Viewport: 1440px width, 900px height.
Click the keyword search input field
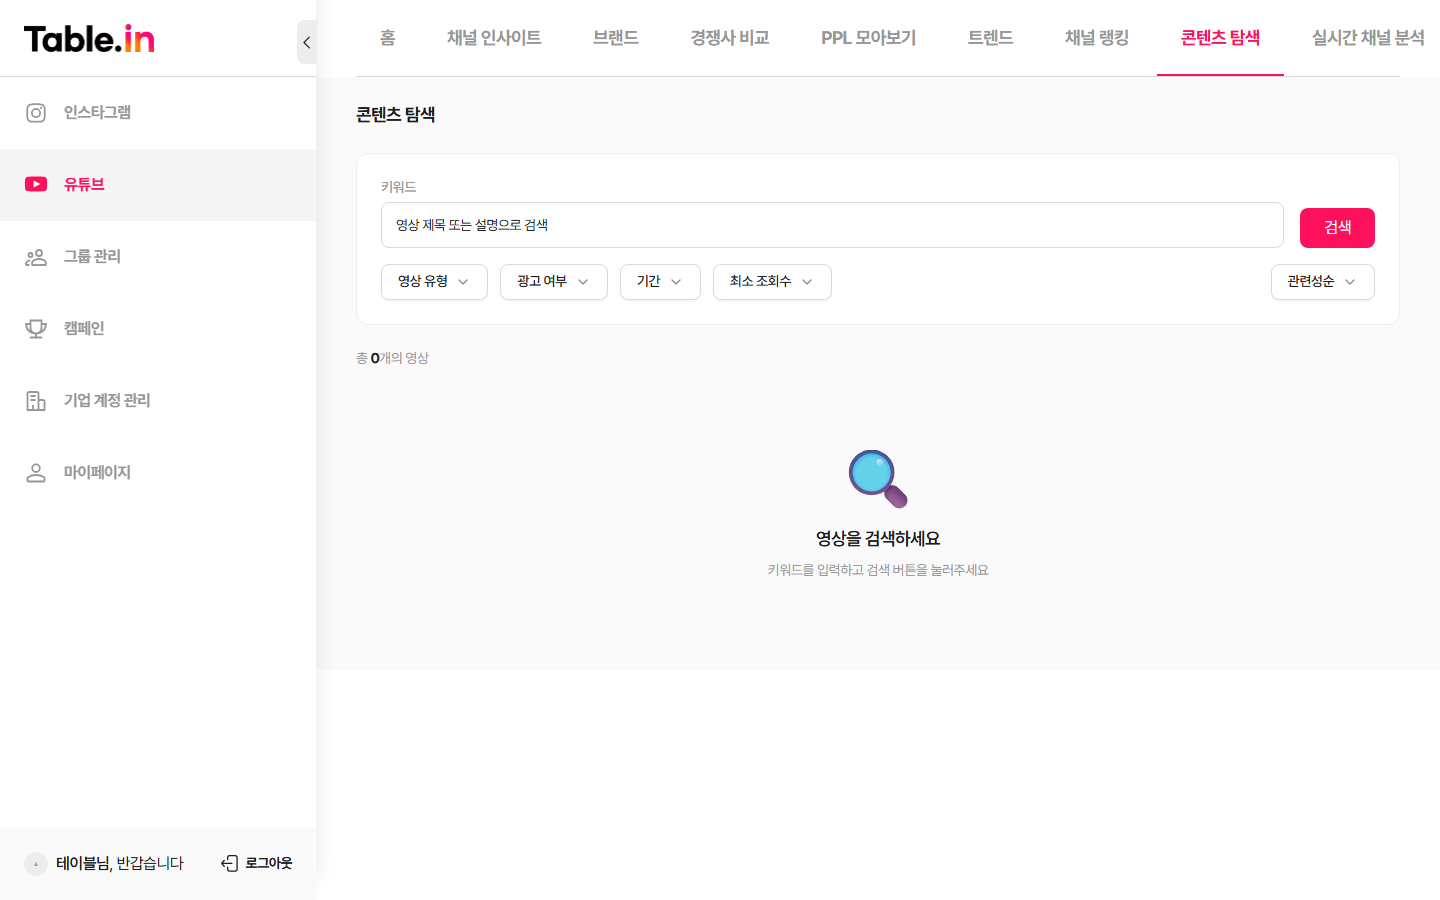click(x=832, y=225)
